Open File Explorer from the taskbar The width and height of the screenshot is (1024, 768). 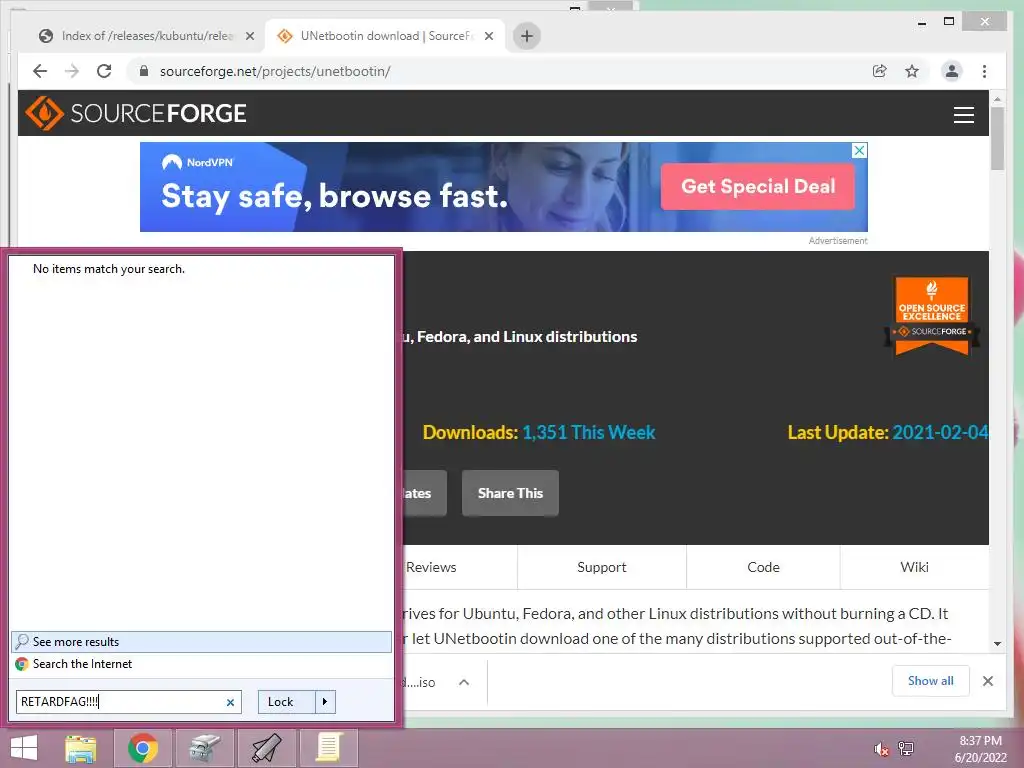click(x=81, y=748)
